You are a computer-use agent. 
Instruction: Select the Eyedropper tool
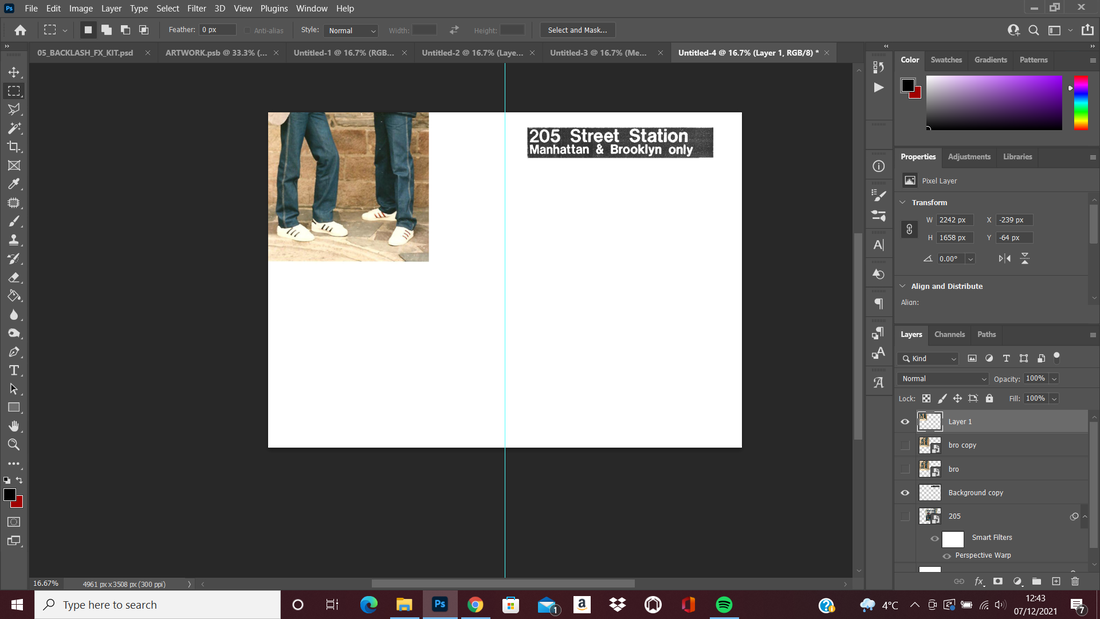click(x=14, y=184)
